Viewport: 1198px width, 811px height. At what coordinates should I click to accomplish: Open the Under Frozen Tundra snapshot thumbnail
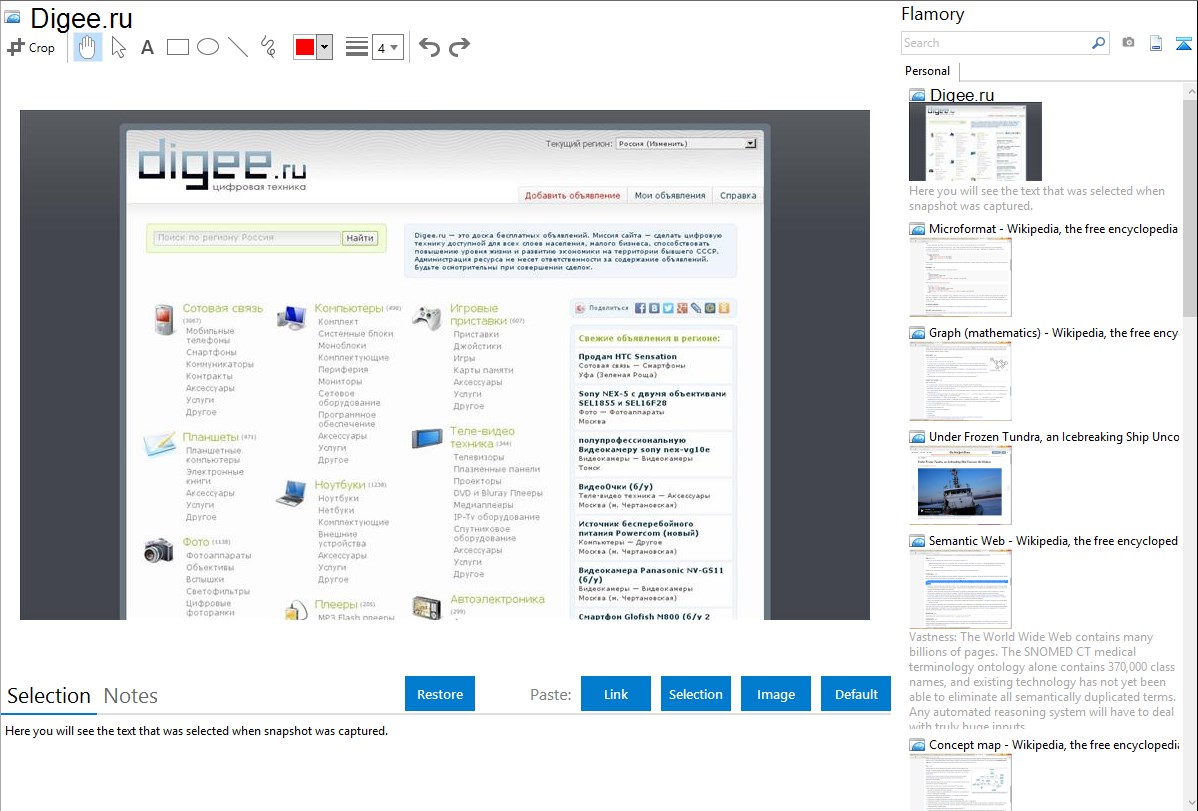coord(960,485)
